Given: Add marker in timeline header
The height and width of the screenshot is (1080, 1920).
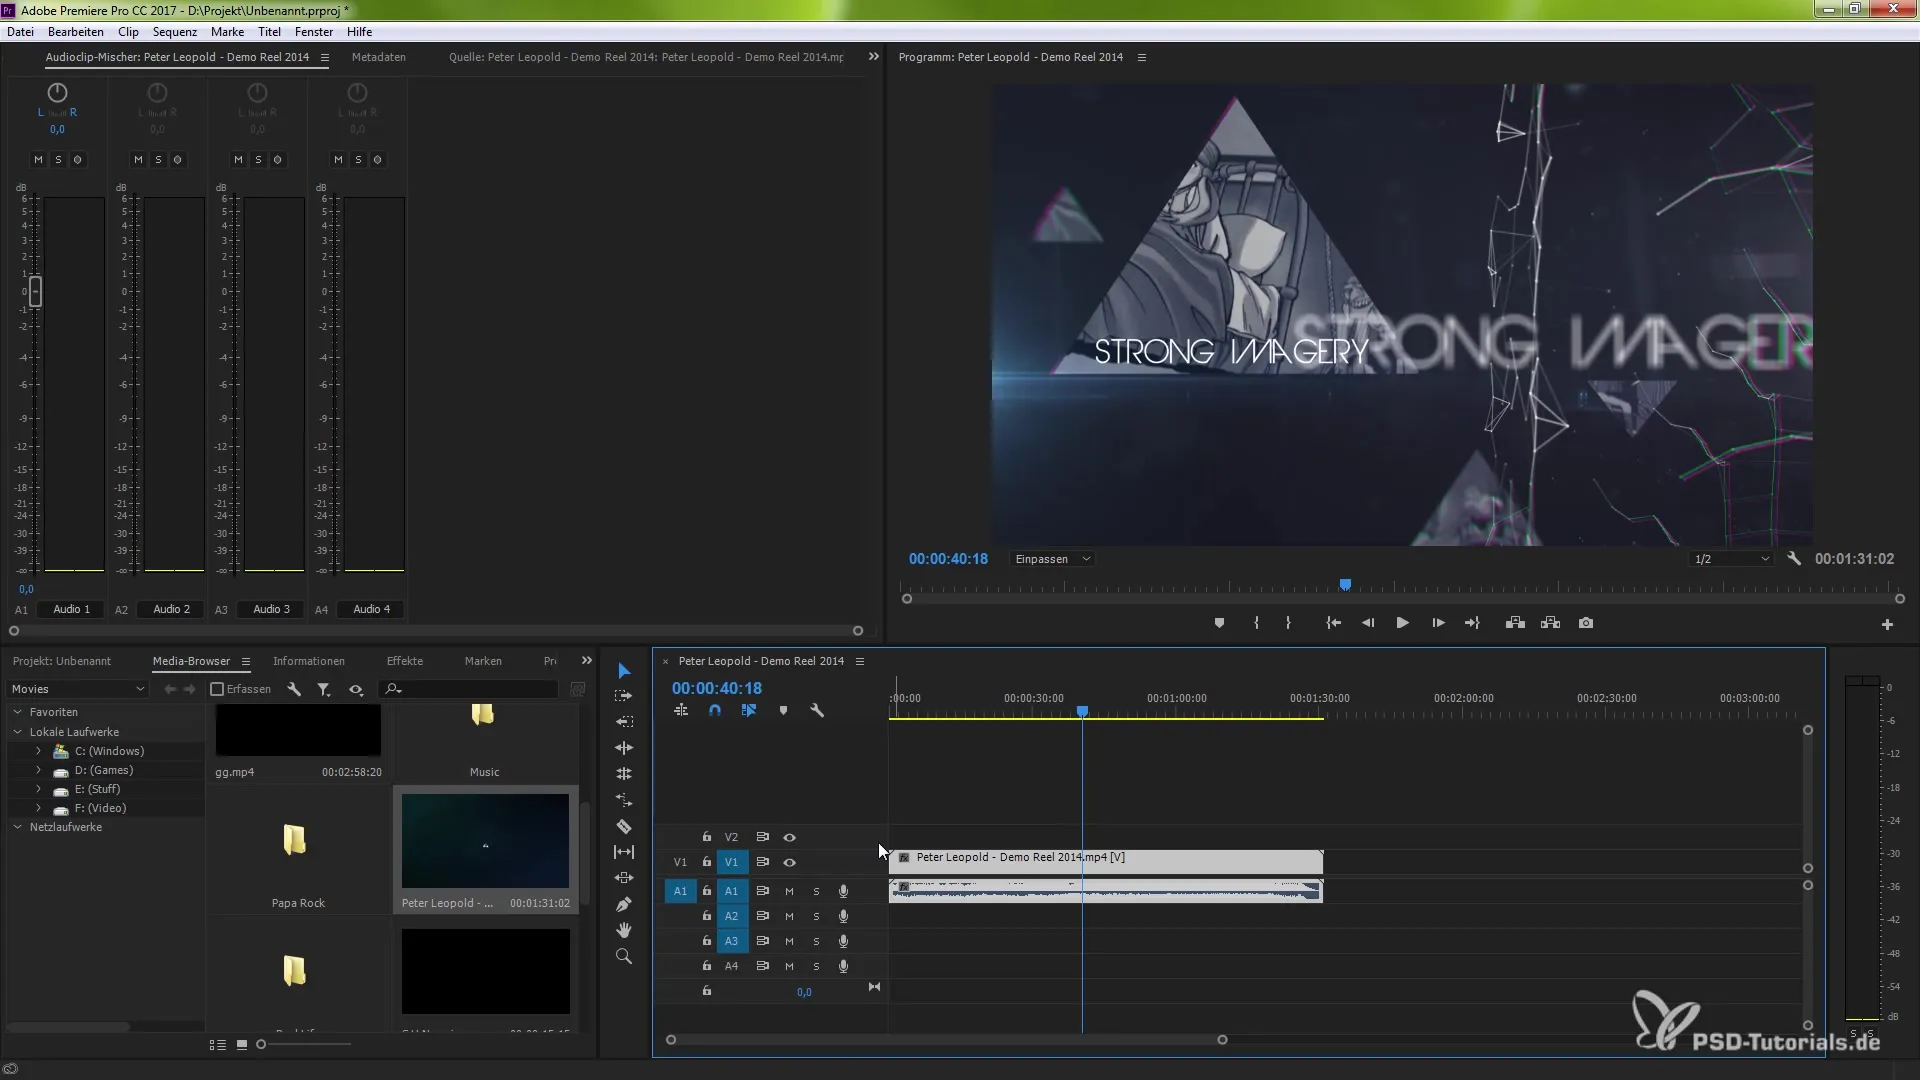Looking at the screenshot, I should point(783,710).
